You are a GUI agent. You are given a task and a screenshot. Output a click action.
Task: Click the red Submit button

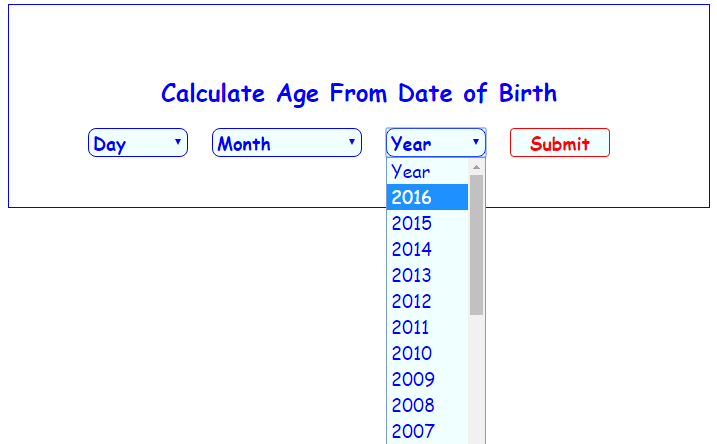(560, 143)
